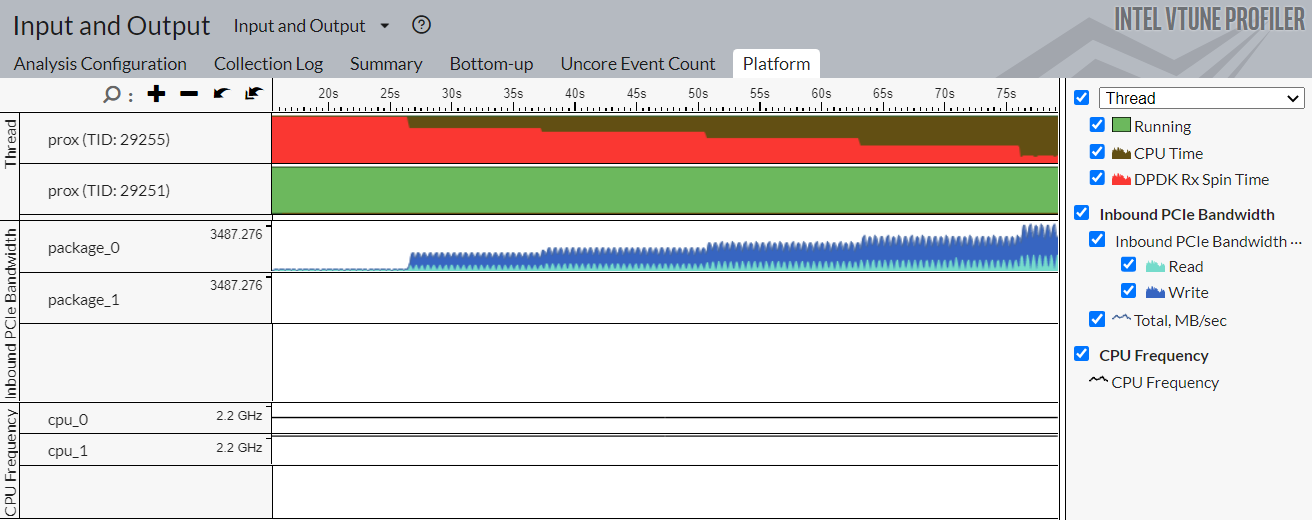Switch to the Analysis Configuration tab
Screen dimensions: 1312x520
point(100,64)
